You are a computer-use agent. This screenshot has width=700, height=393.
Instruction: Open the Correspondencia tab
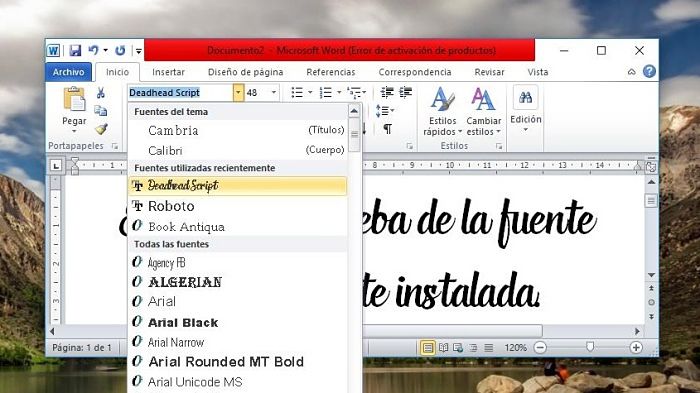click(x=415, y=72)
